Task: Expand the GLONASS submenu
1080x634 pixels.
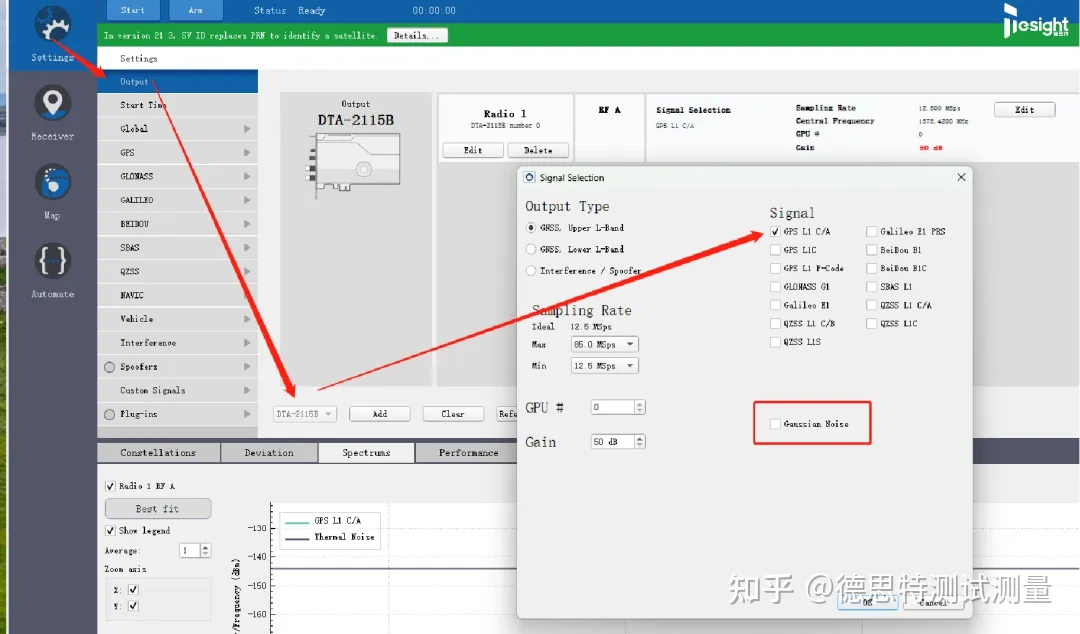Action: pyautogui.click(x=178, y=176)
